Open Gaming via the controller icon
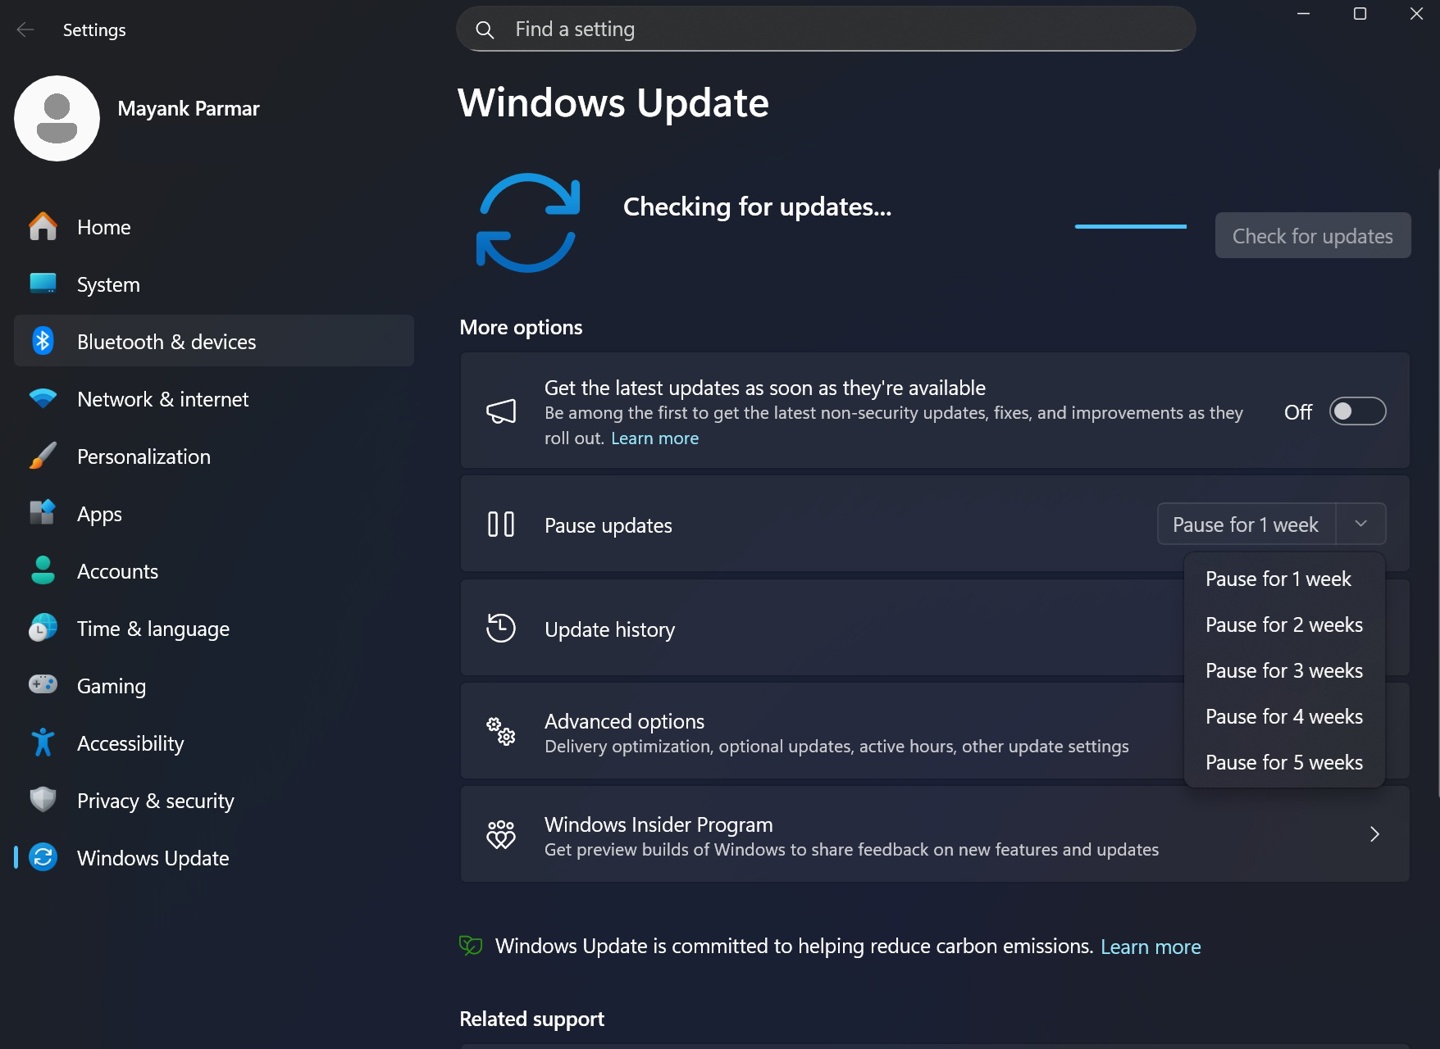 43,685
